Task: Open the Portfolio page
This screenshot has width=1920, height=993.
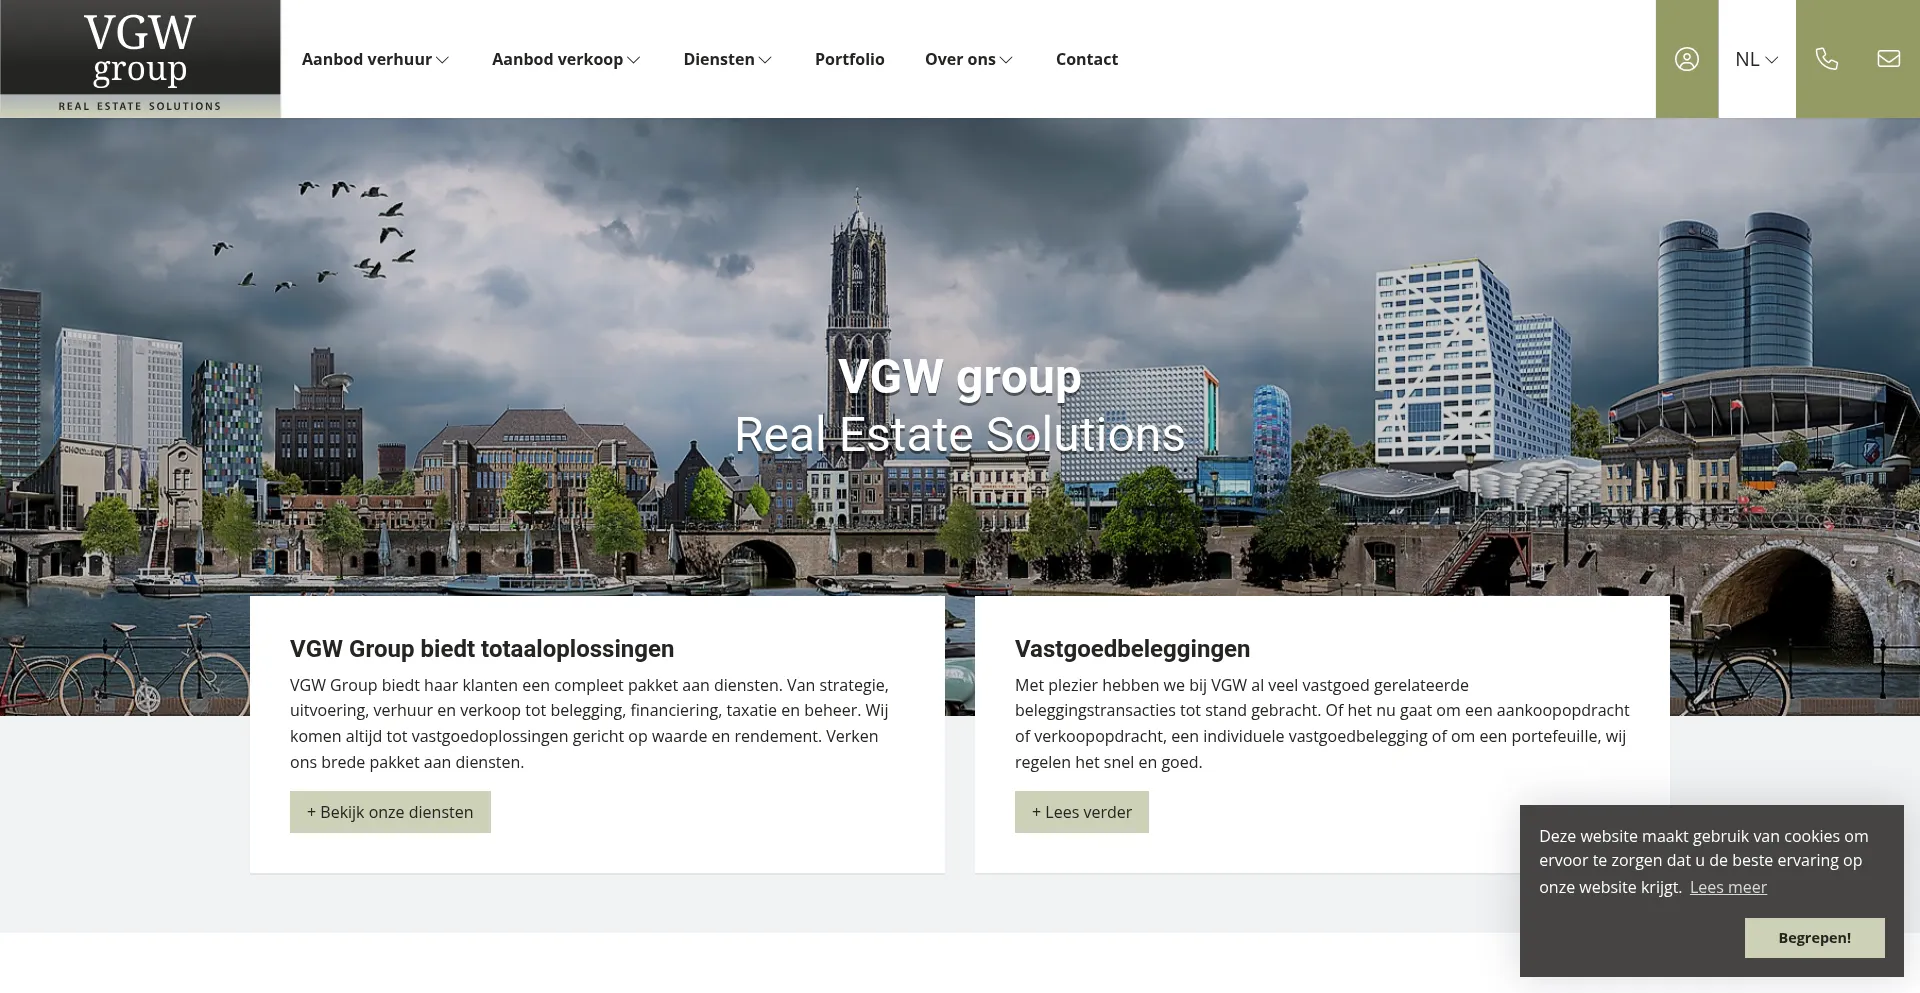Action: 849,59
